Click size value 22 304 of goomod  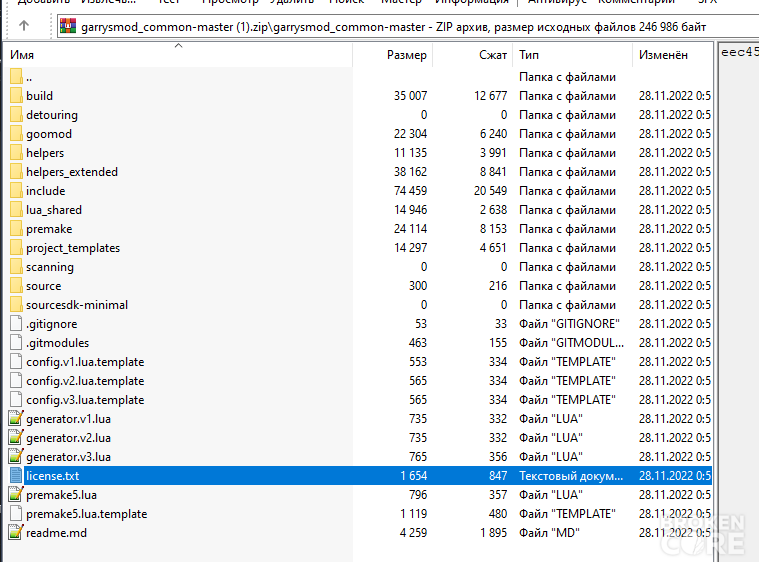410,134
